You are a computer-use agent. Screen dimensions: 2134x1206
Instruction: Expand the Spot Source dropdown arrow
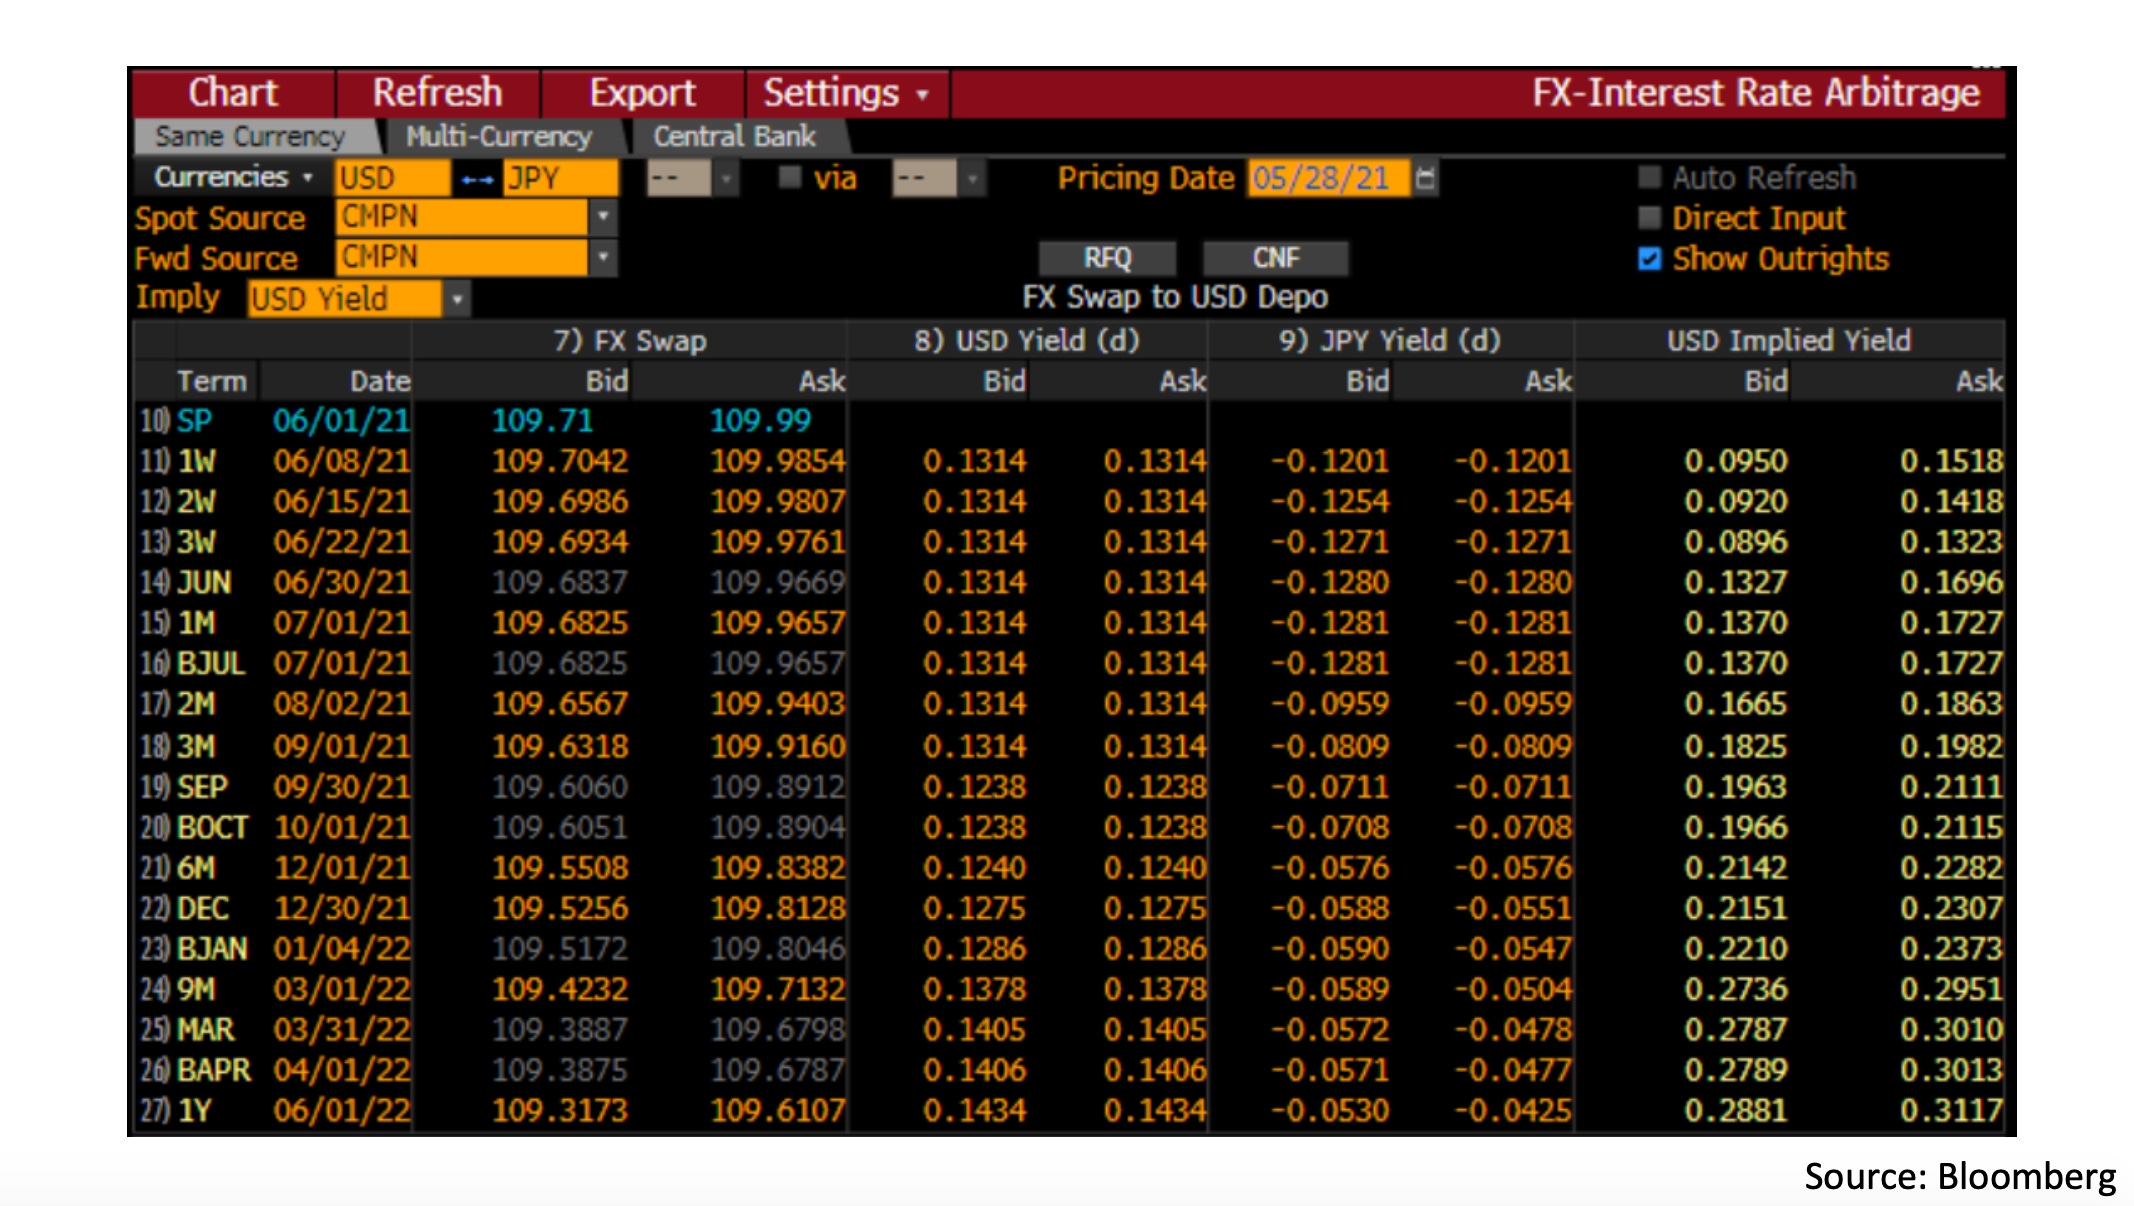point(602,216)
